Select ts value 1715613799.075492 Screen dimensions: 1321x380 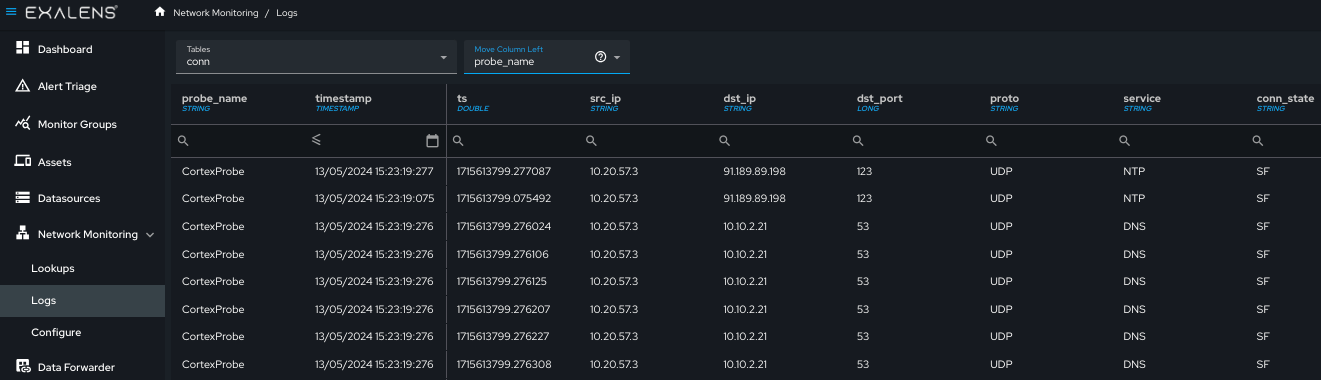tap(504, 199)
